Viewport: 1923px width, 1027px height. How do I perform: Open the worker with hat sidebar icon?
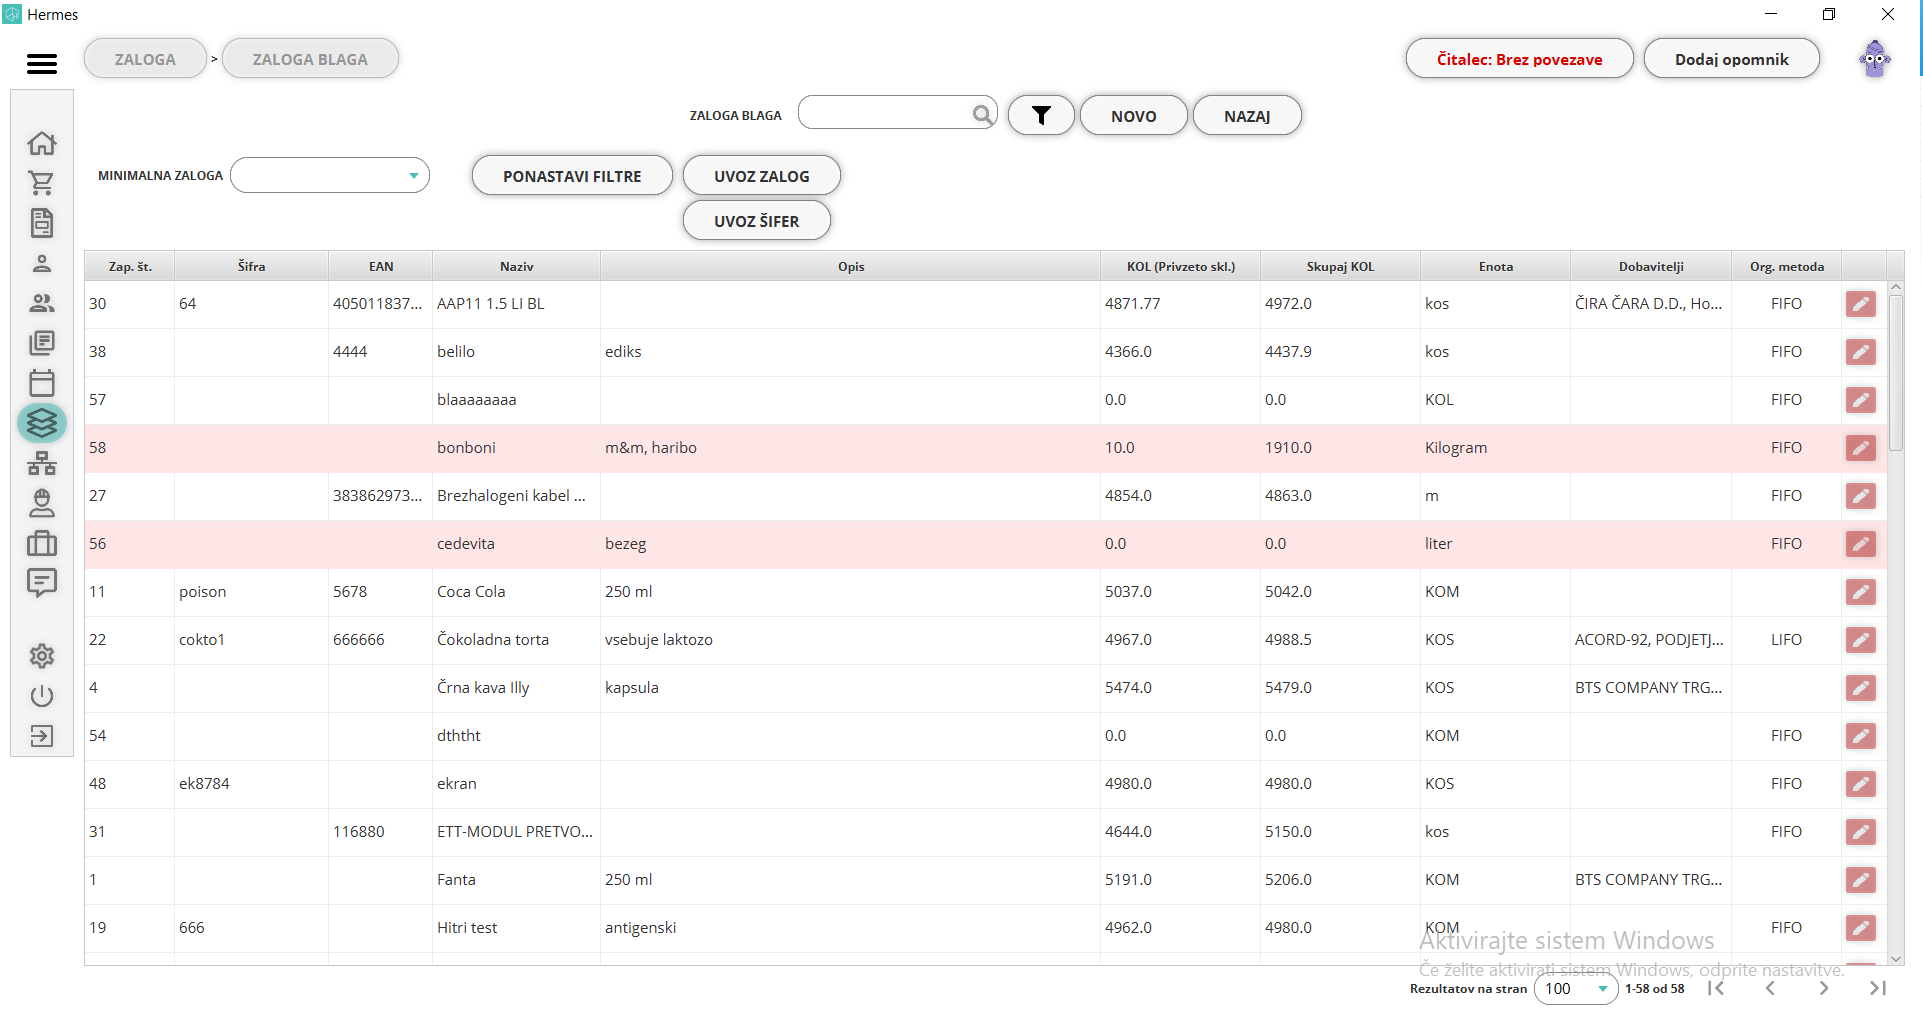coord(42,503)
